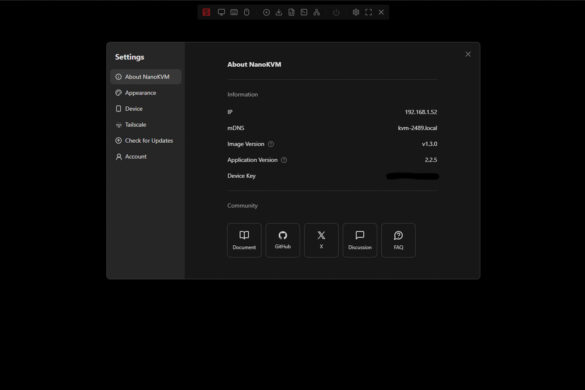Open the Discussion community link
This screenshot has height=390, width=585.
pyautogui.click(x=360, y=240)
